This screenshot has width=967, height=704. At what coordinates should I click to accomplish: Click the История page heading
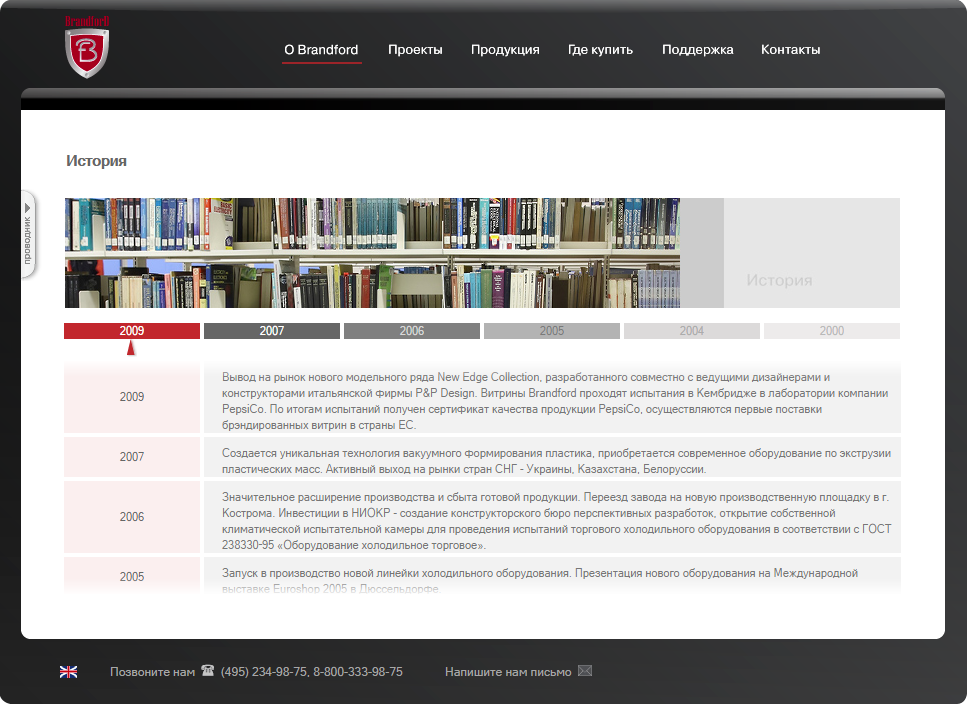point(96,161)
